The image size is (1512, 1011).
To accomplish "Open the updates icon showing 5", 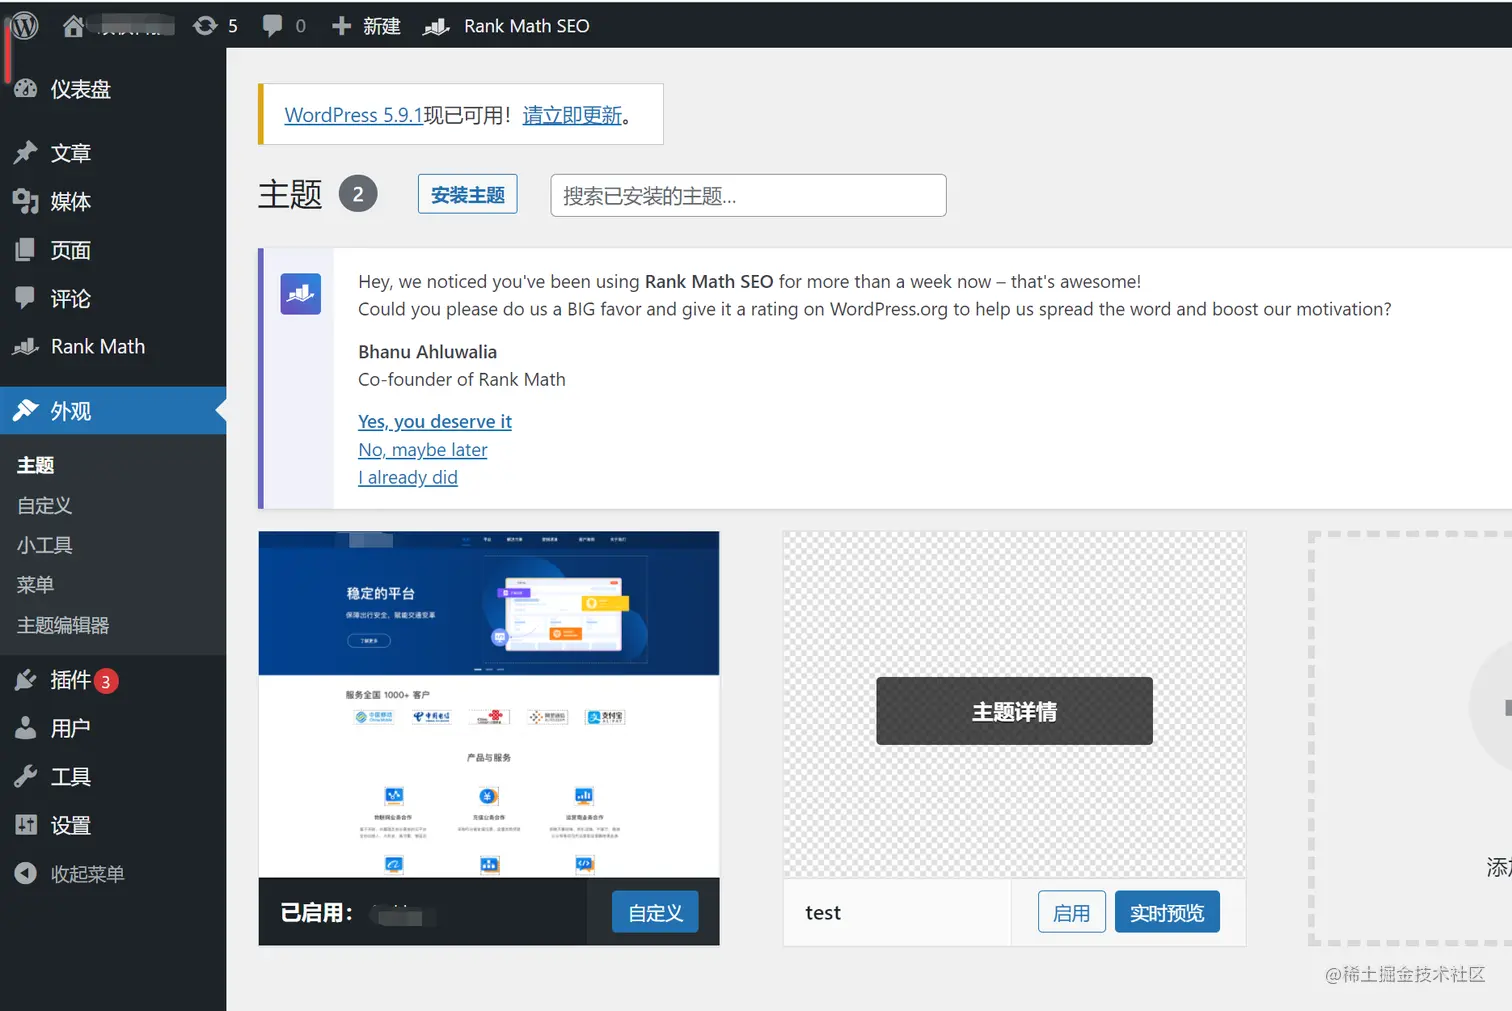I will pos(205,26).
